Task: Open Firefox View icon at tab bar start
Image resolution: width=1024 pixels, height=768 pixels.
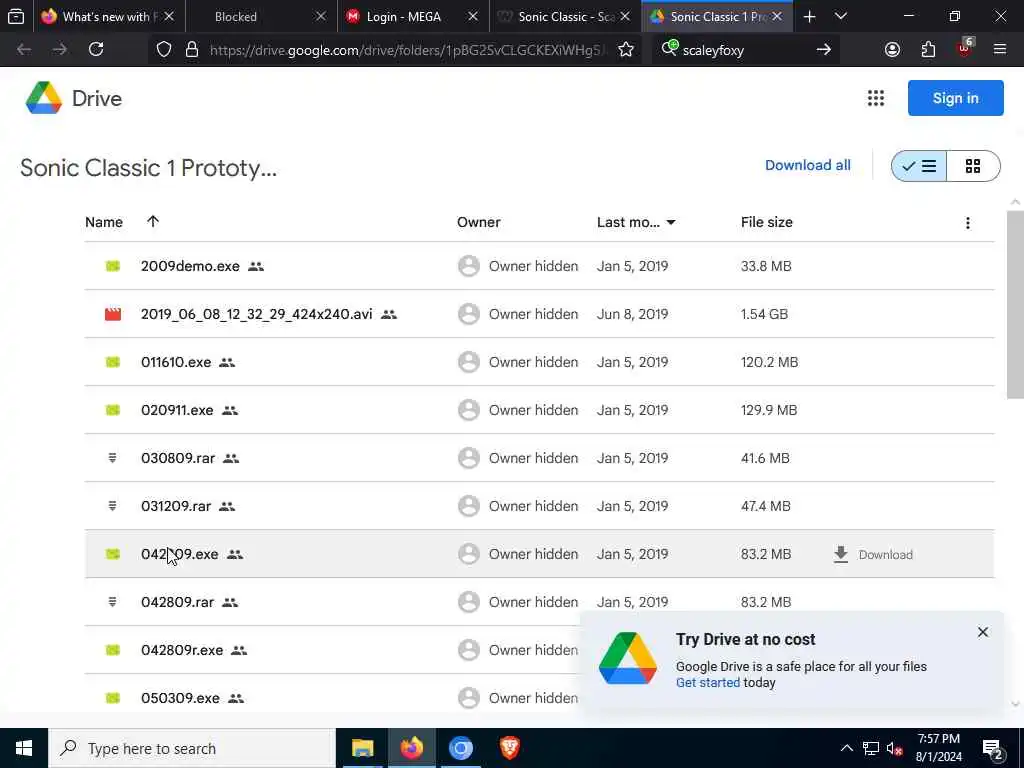Action: 16,16
